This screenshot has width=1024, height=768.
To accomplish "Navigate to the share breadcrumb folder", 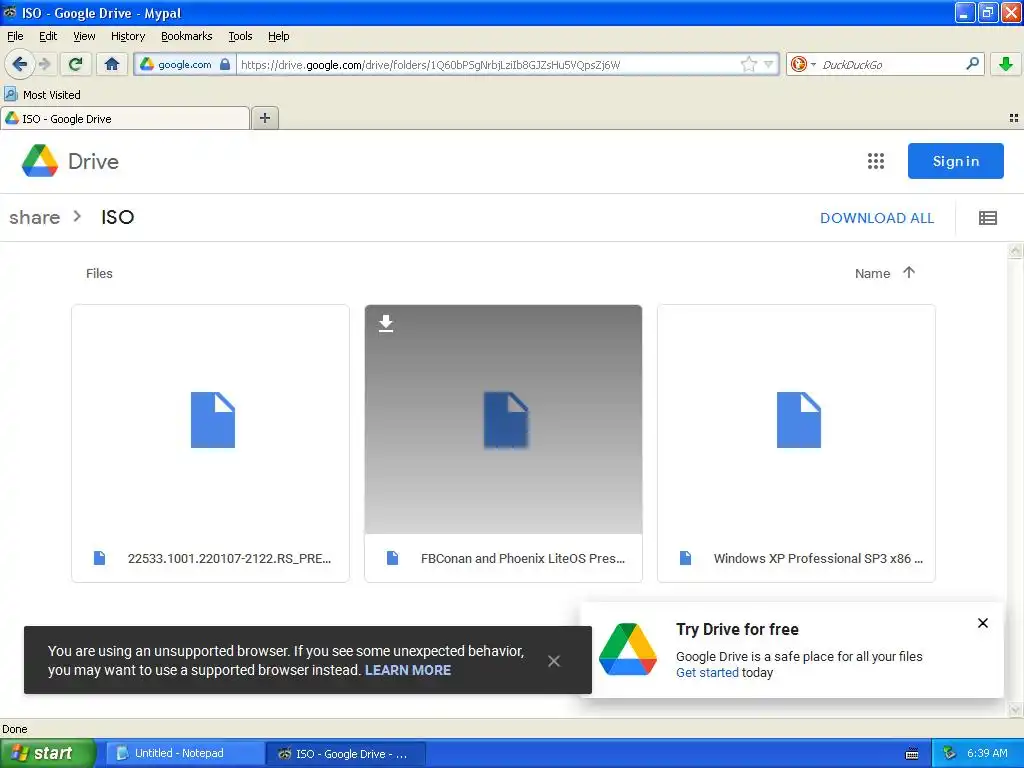I will (x=35, y=217).
